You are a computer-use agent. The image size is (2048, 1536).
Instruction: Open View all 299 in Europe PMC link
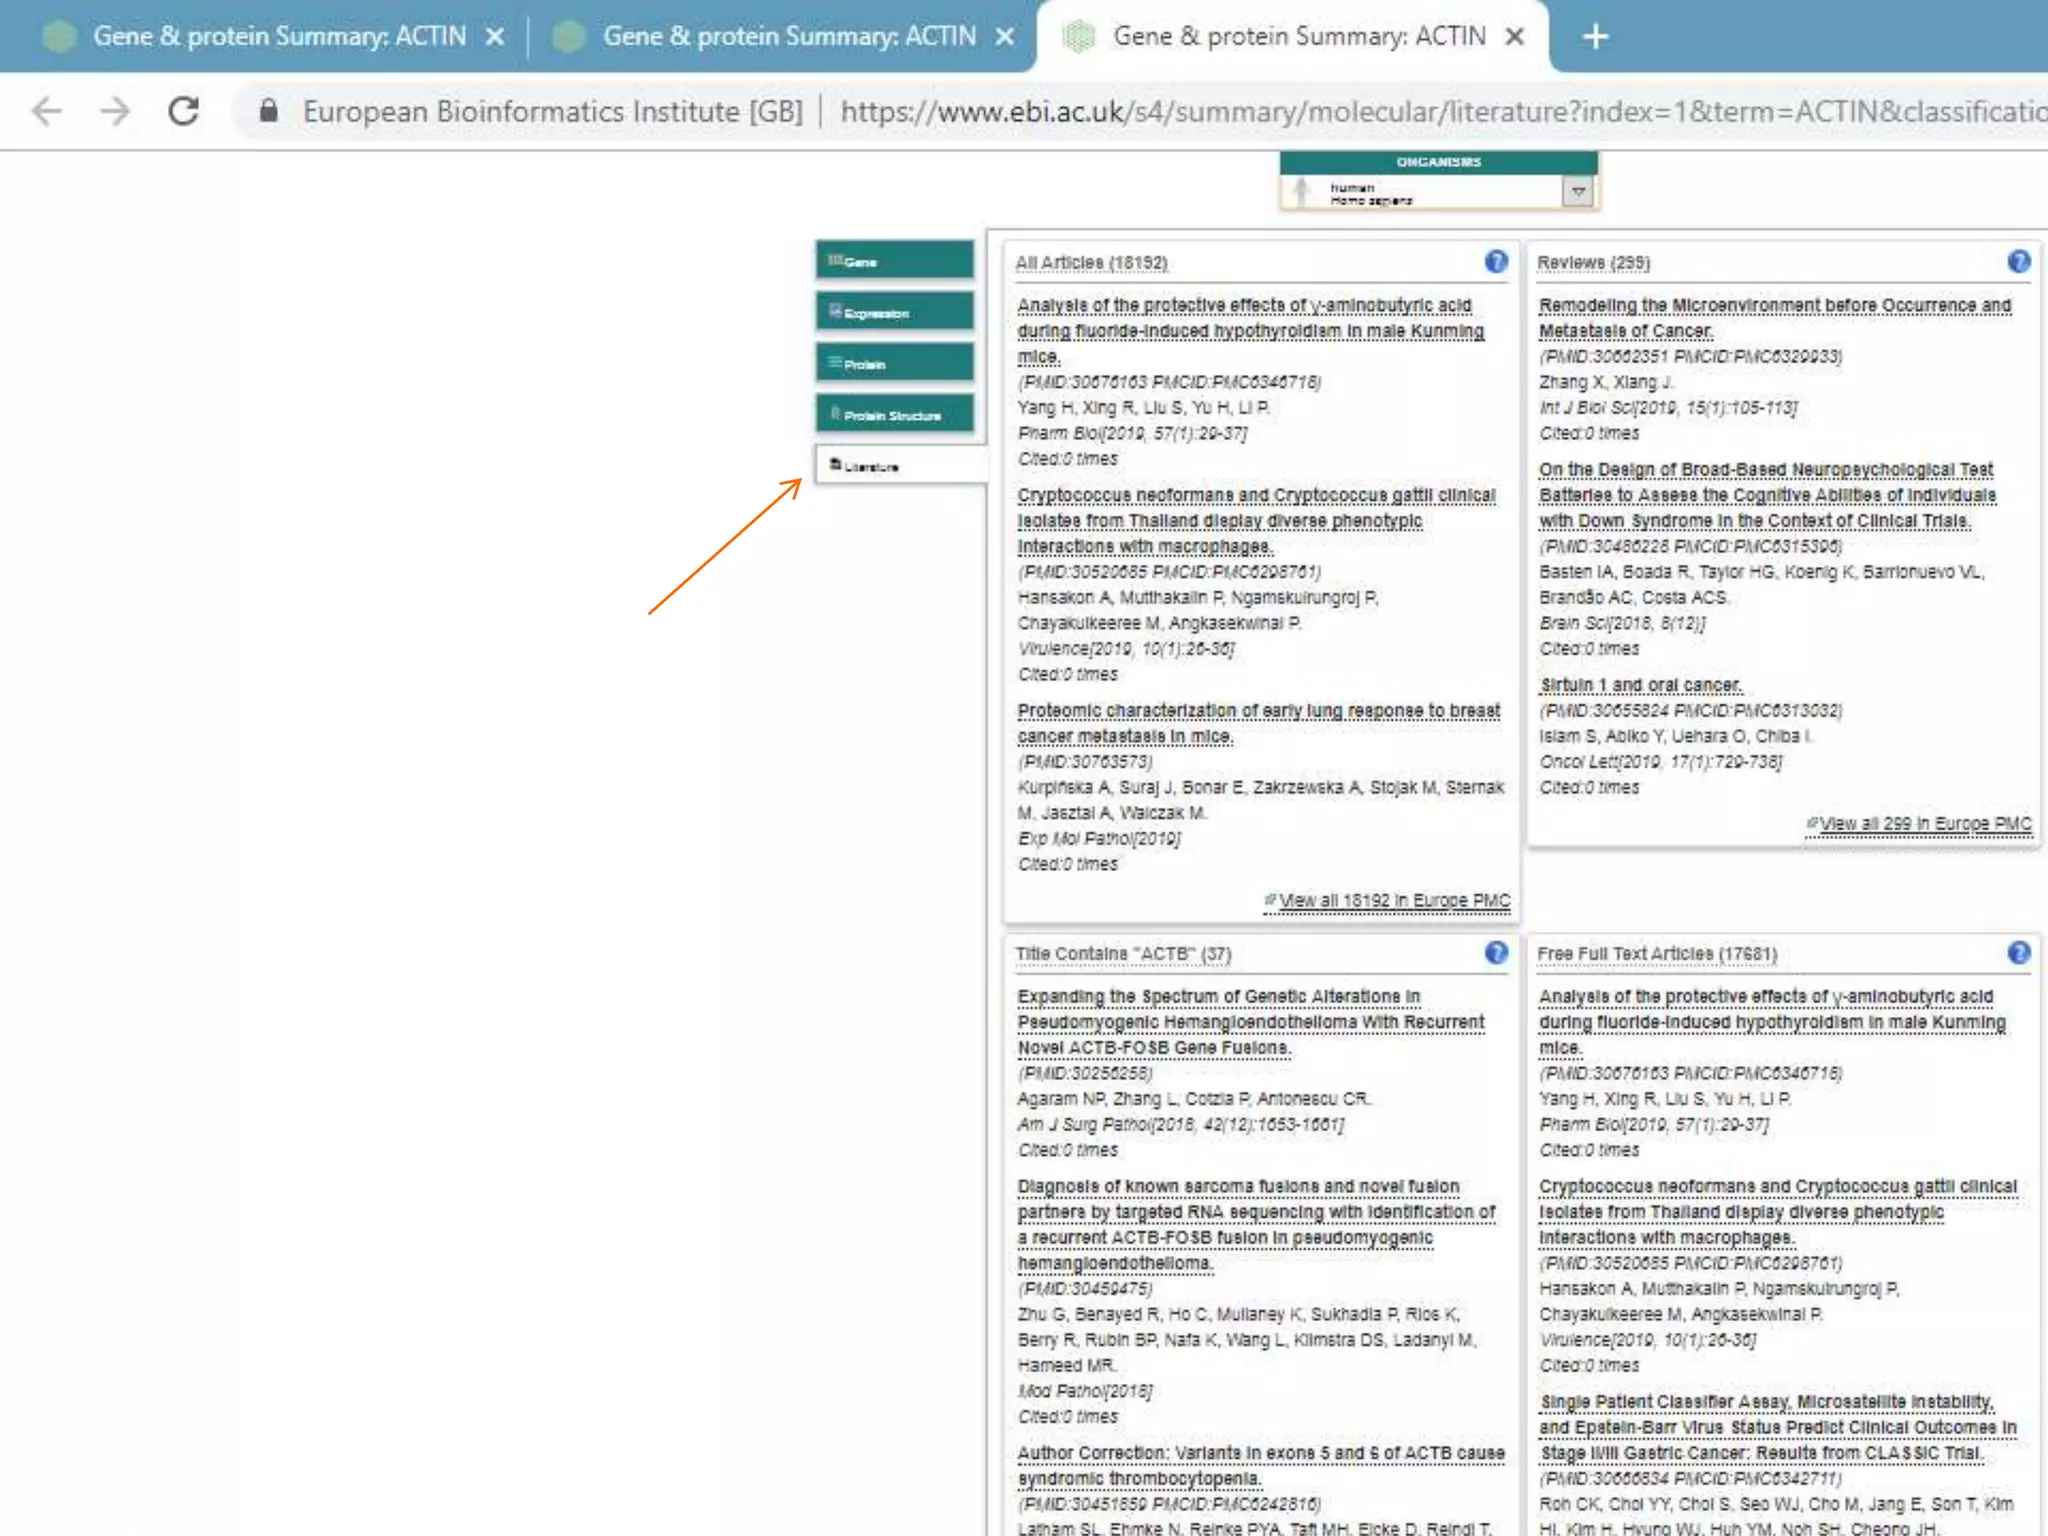pos(1924,824)
